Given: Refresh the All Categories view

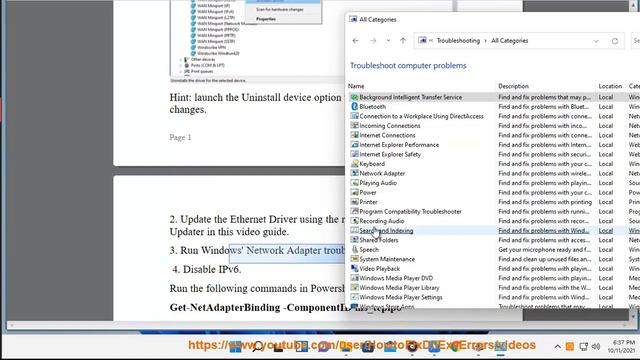Looking at the screenshot, I should (x=615, y=41).
